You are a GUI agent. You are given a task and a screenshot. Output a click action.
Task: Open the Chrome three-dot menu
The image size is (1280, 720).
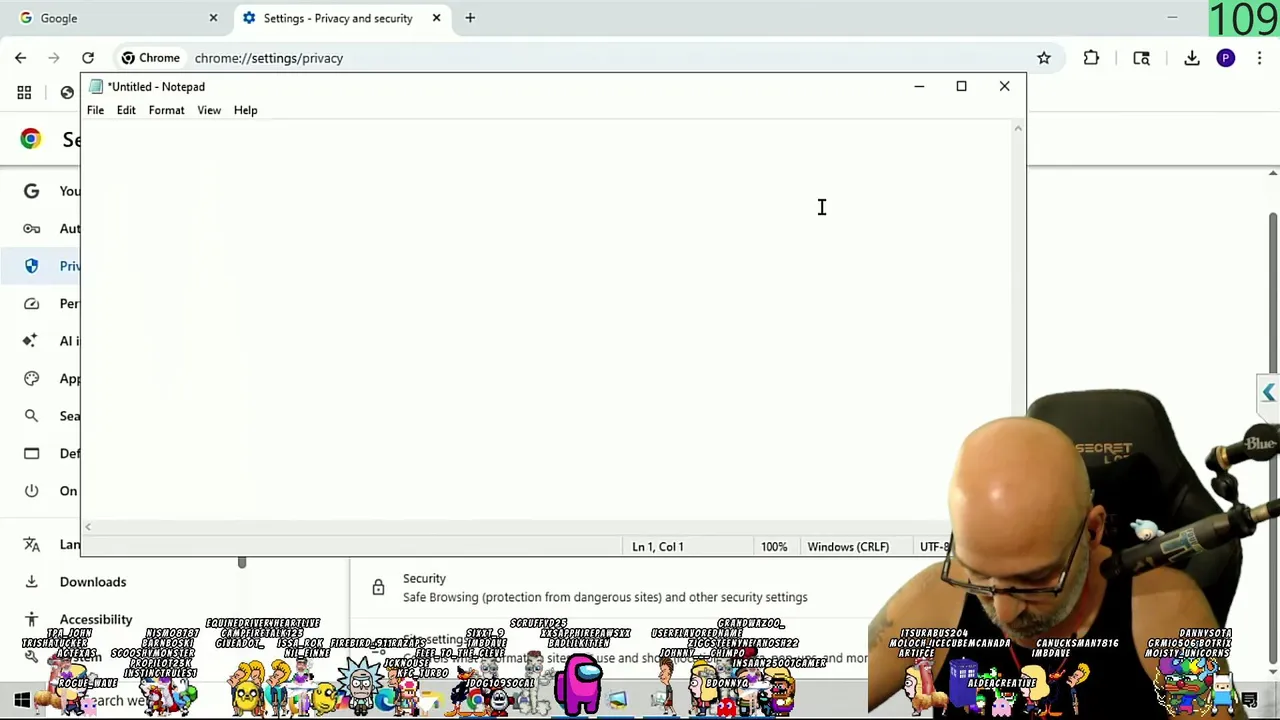pyautogui.click(x=1260, y=58)
